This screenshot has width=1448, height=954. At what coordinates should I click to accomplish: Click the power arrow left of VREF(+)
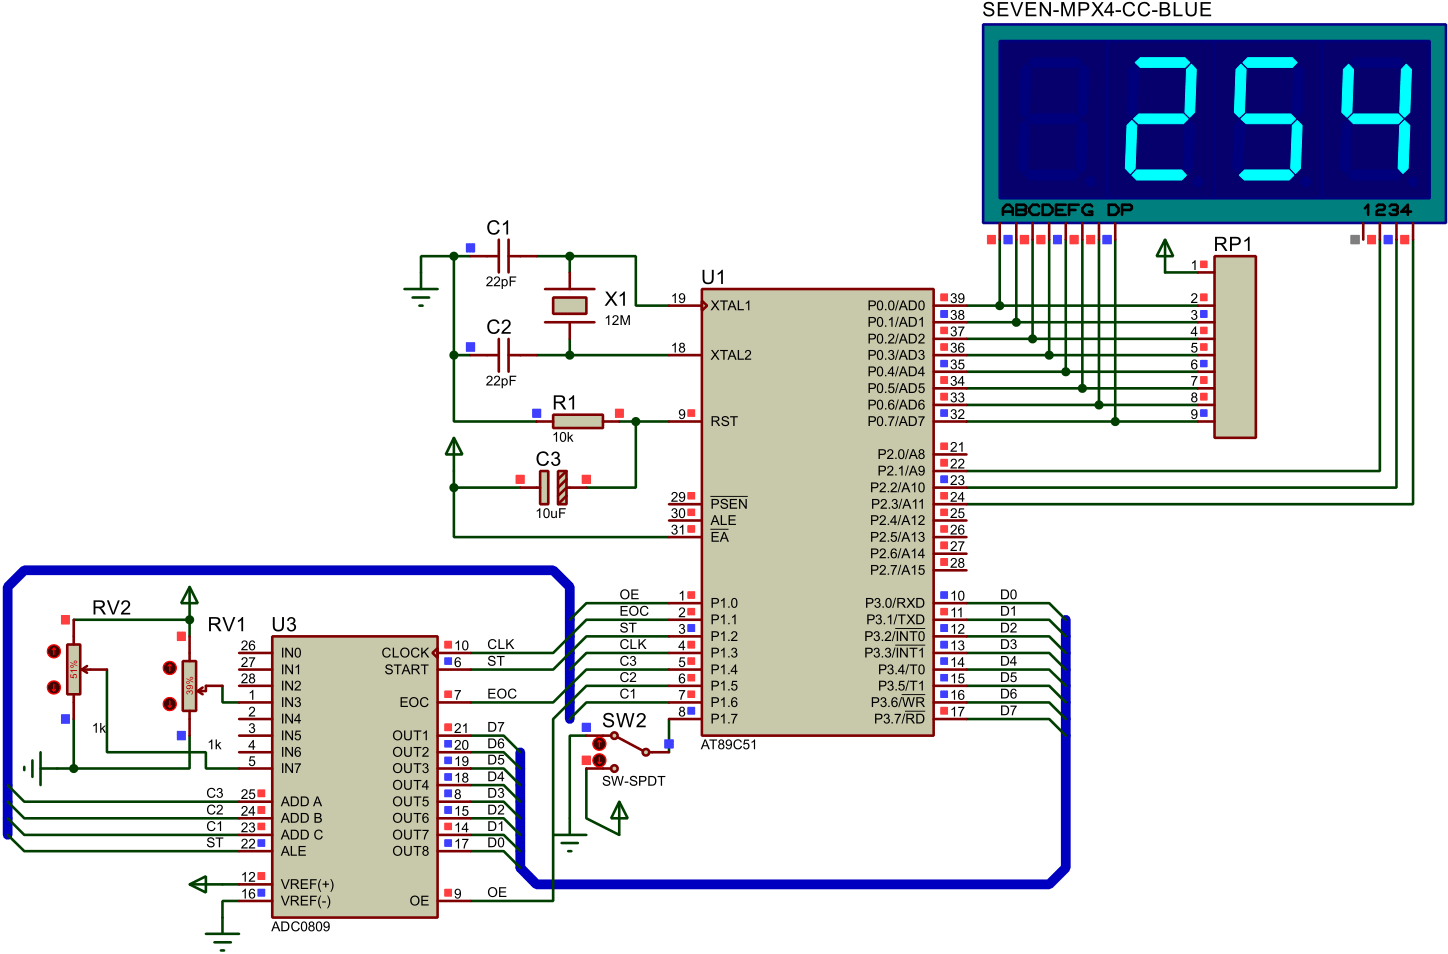198,884
